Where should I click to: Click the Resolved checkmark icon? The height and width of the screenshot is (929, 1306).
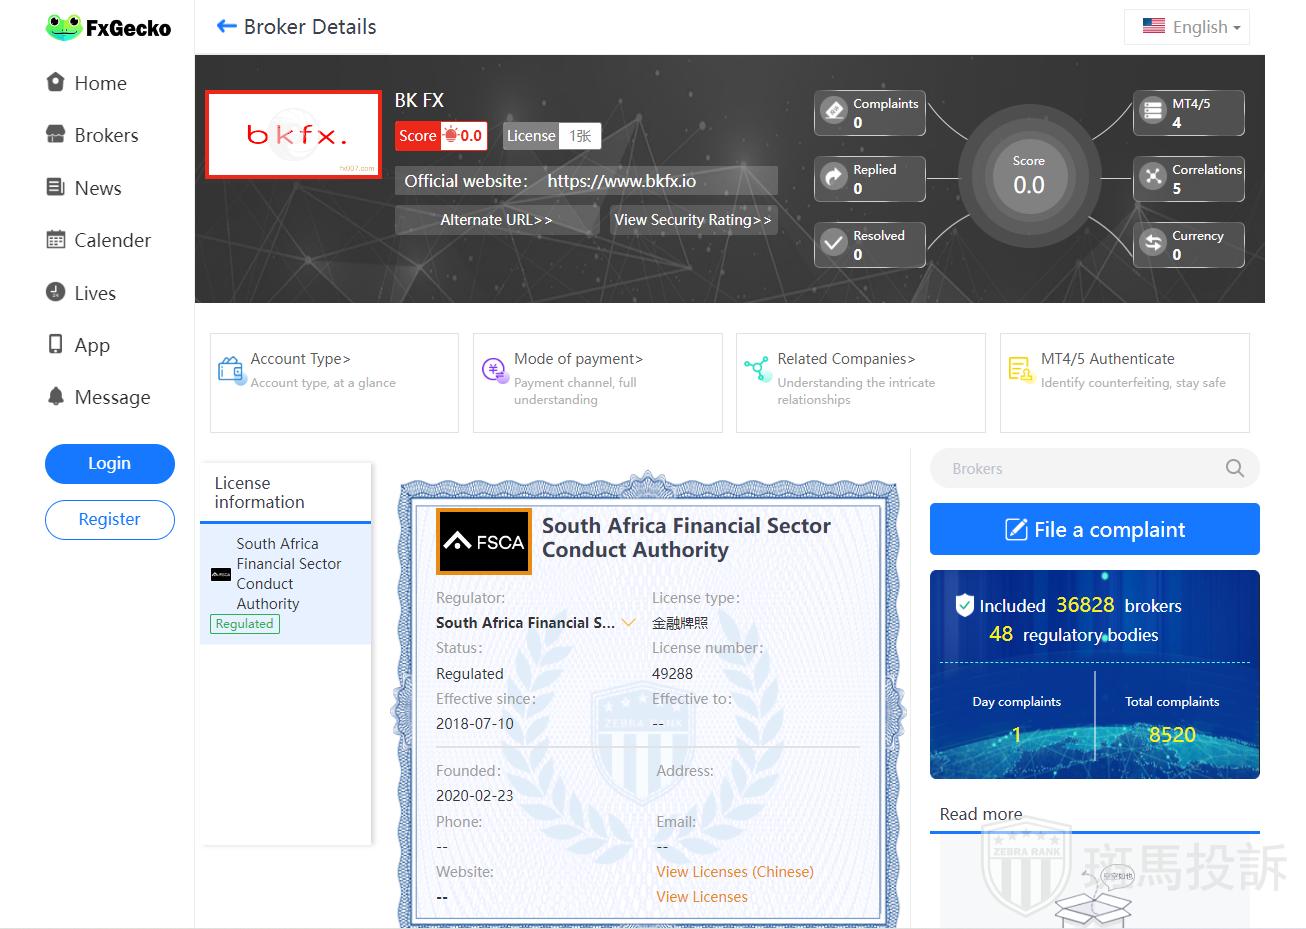pyautogui.click(x=833, y=243)
